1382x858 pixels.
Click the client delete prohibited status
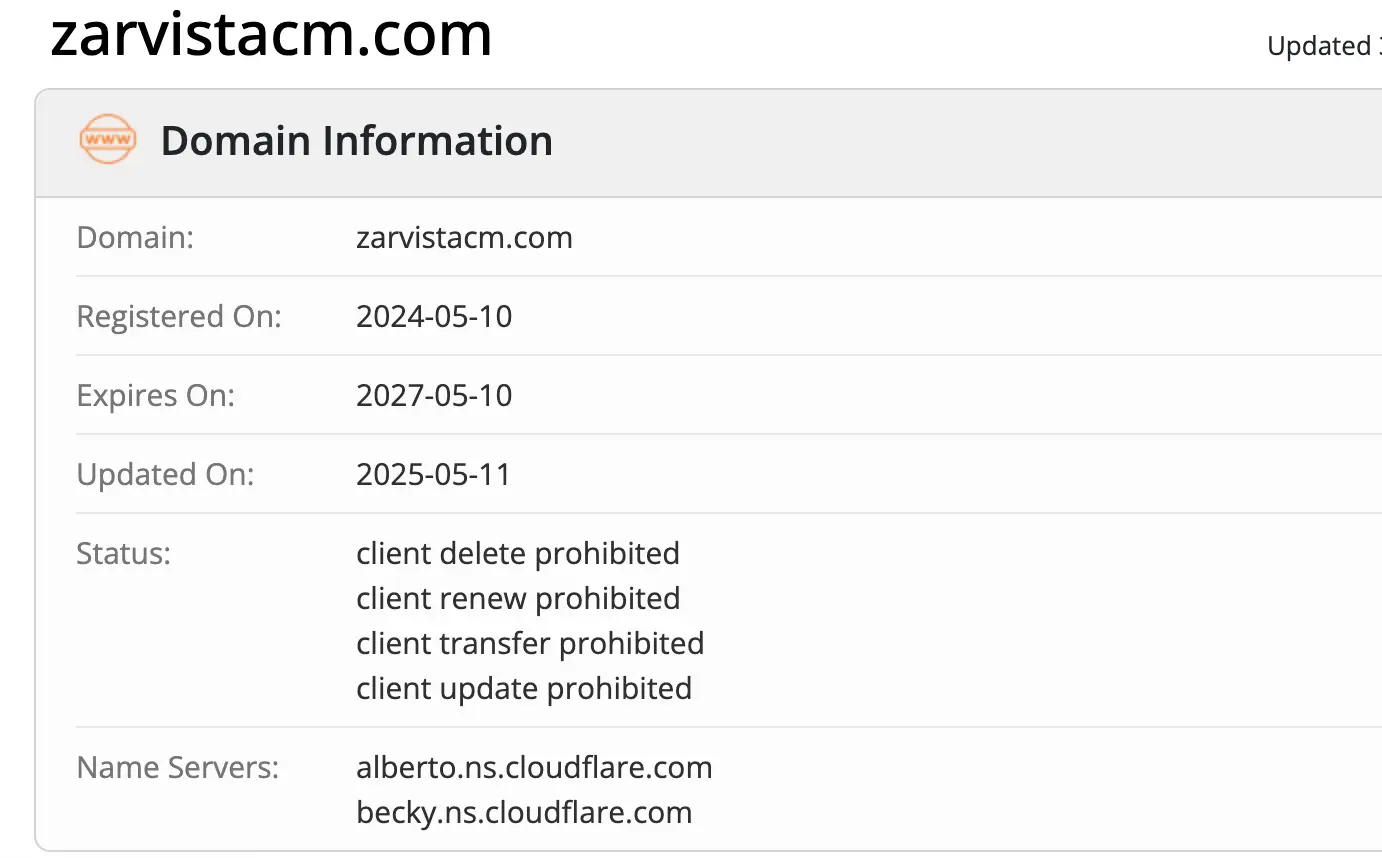(x=517, y=553)
